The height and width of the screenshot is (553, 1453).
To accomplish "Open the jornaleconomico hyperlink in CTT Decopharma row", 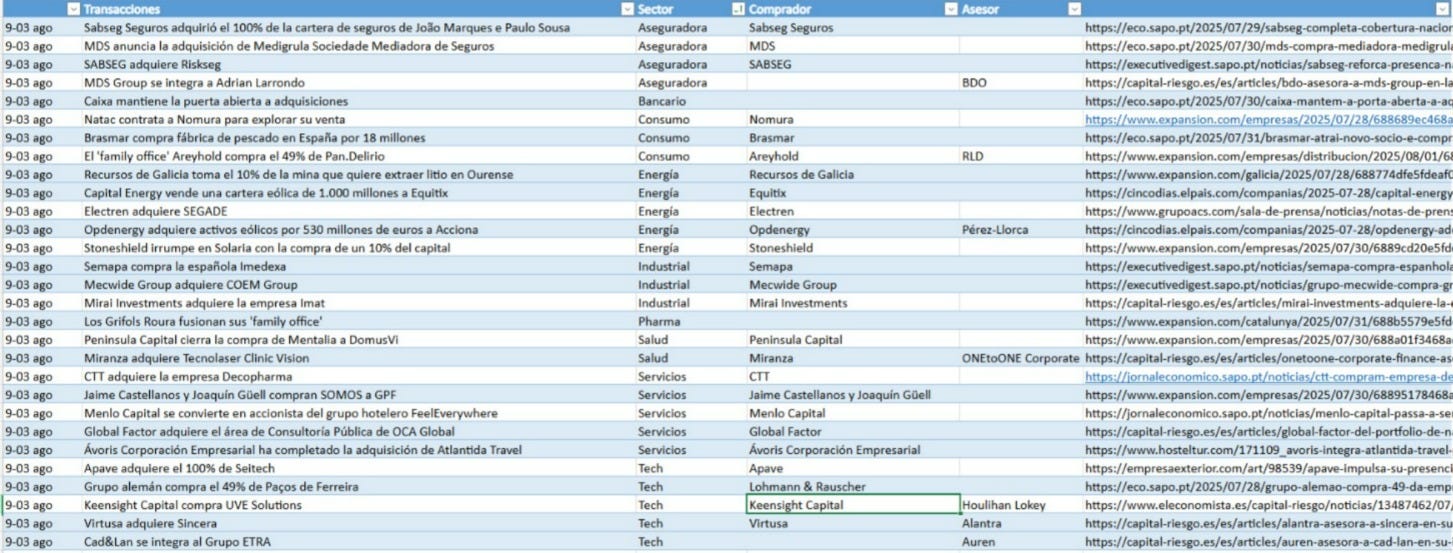I will (x=1268, y=377).
